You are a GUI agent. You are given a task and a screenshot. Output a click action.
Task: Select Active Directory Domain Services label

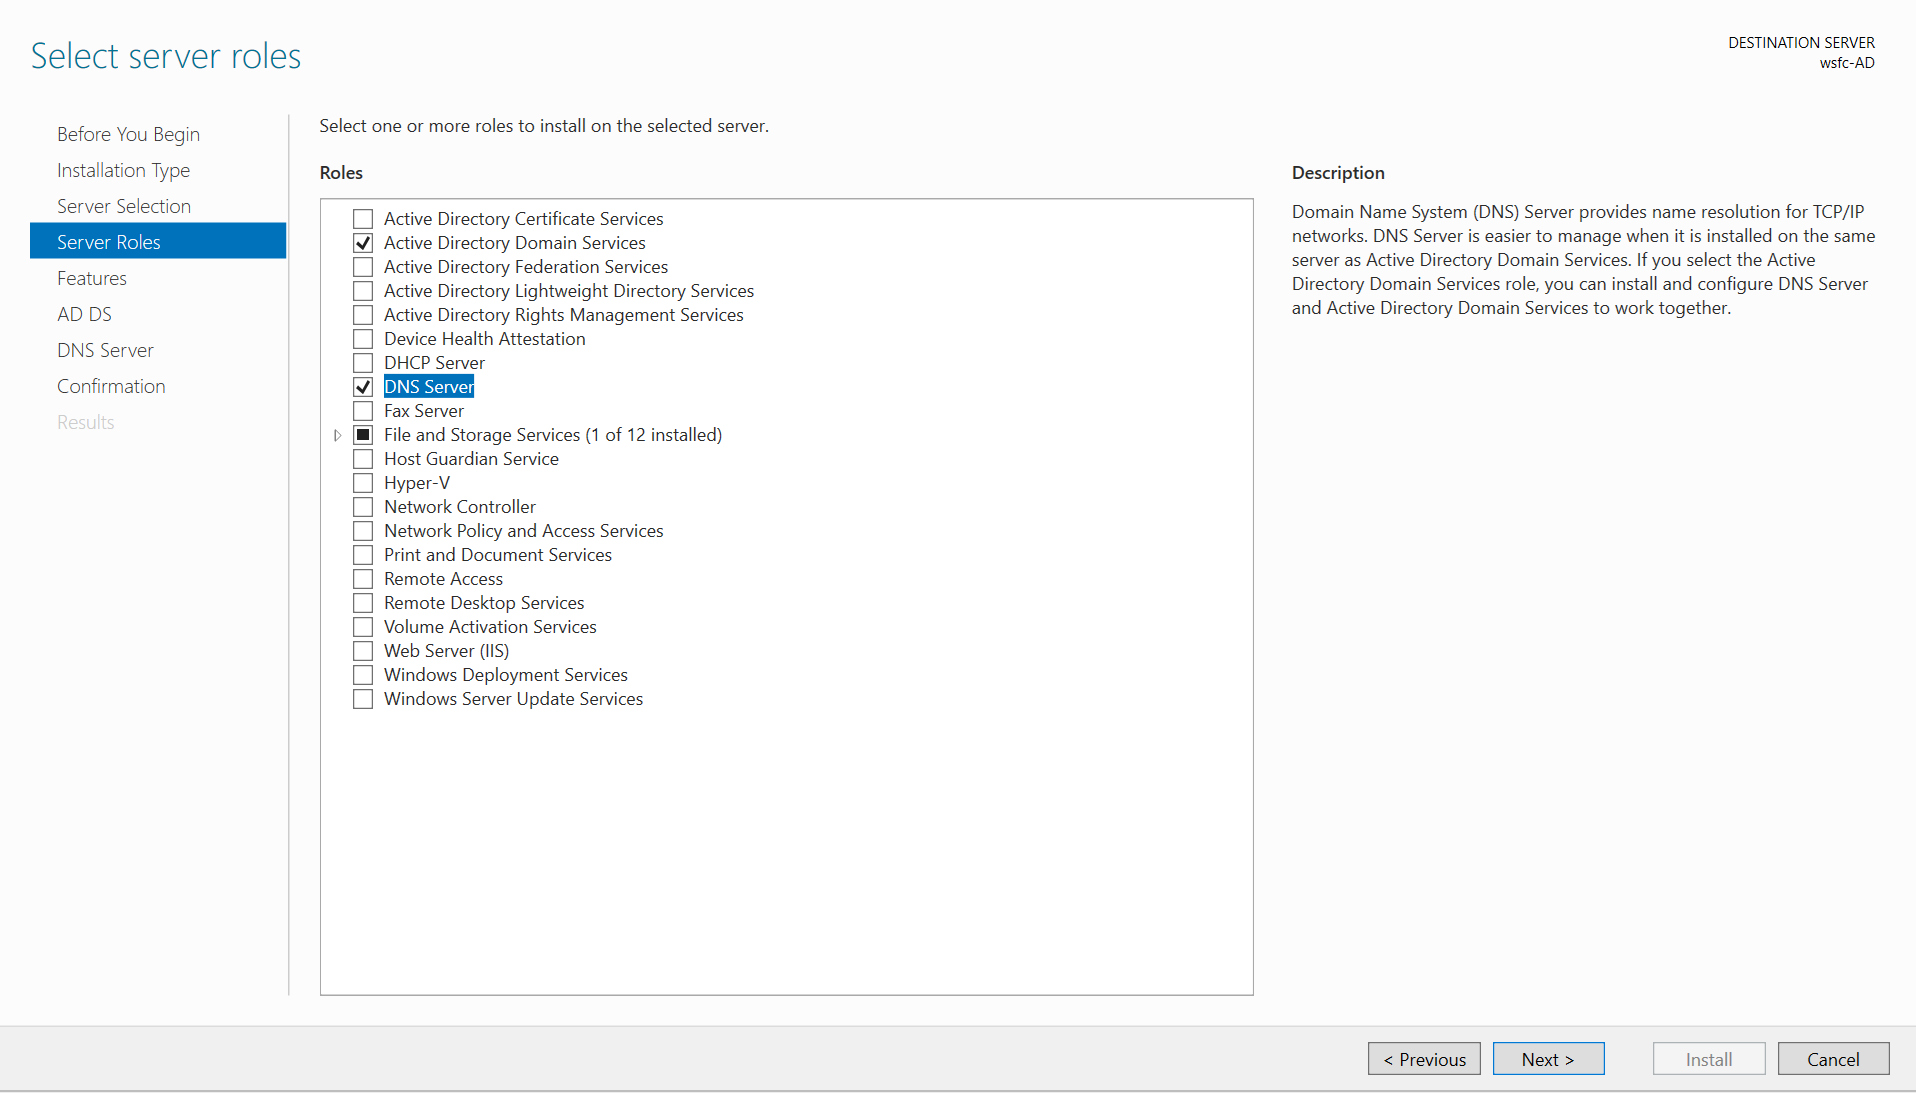515,243
